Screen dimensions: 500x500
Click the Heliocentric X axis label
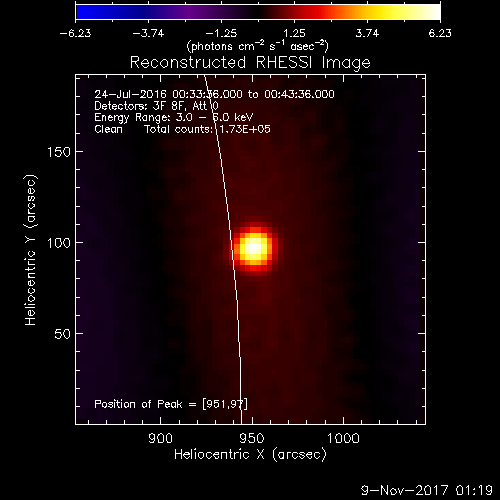coord(250,455)
